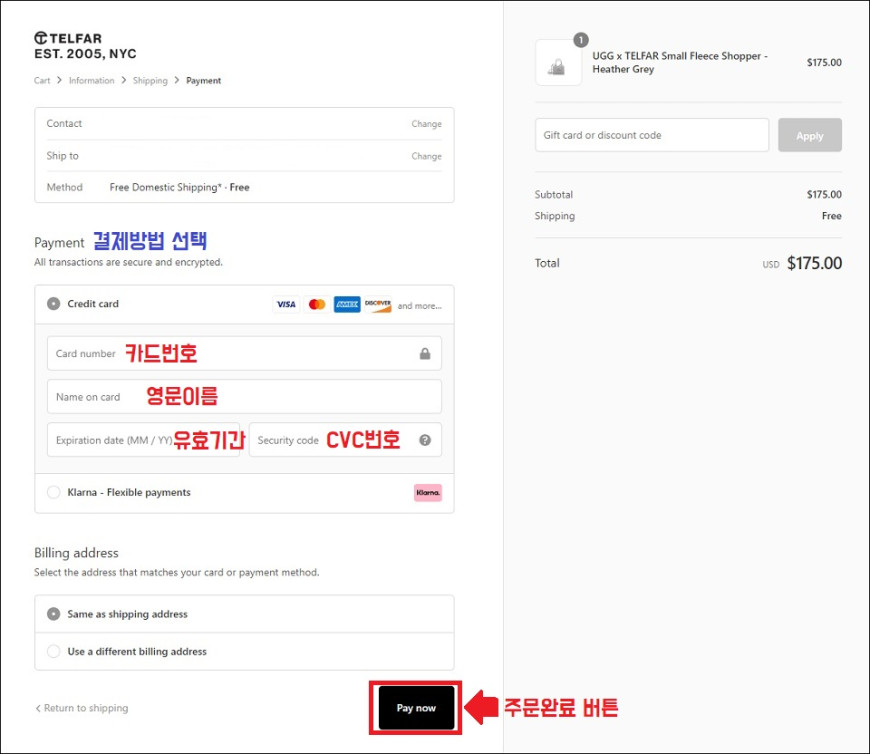870x754 pixels.
Task: Click the product quantity badge
Action: (581, 40)
